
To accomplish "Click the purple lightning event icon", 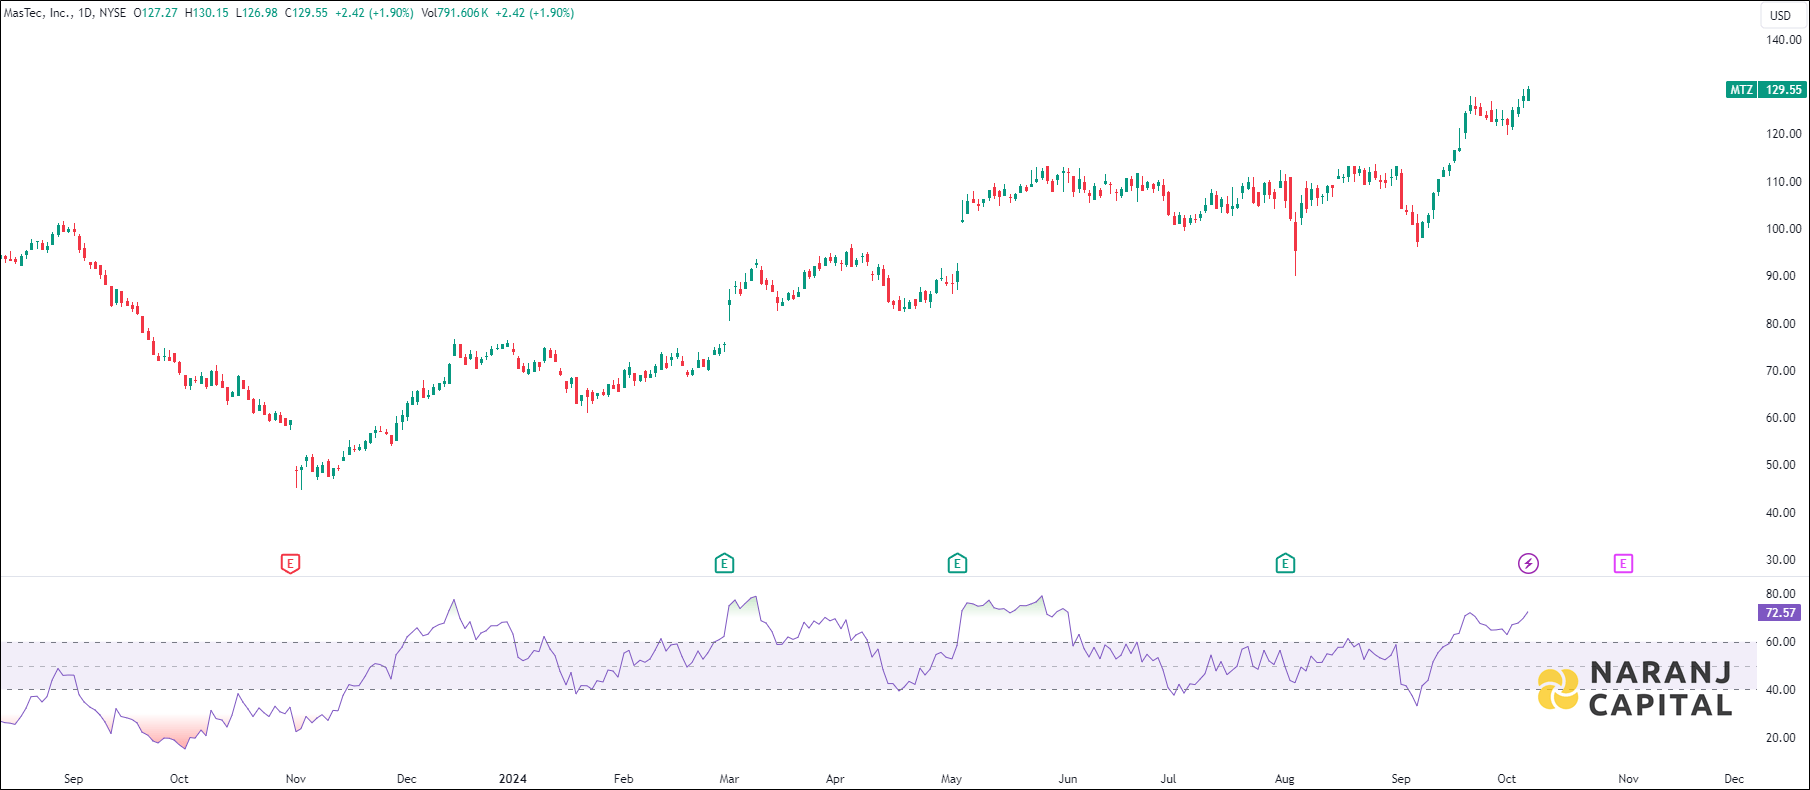I will 1528,564.
